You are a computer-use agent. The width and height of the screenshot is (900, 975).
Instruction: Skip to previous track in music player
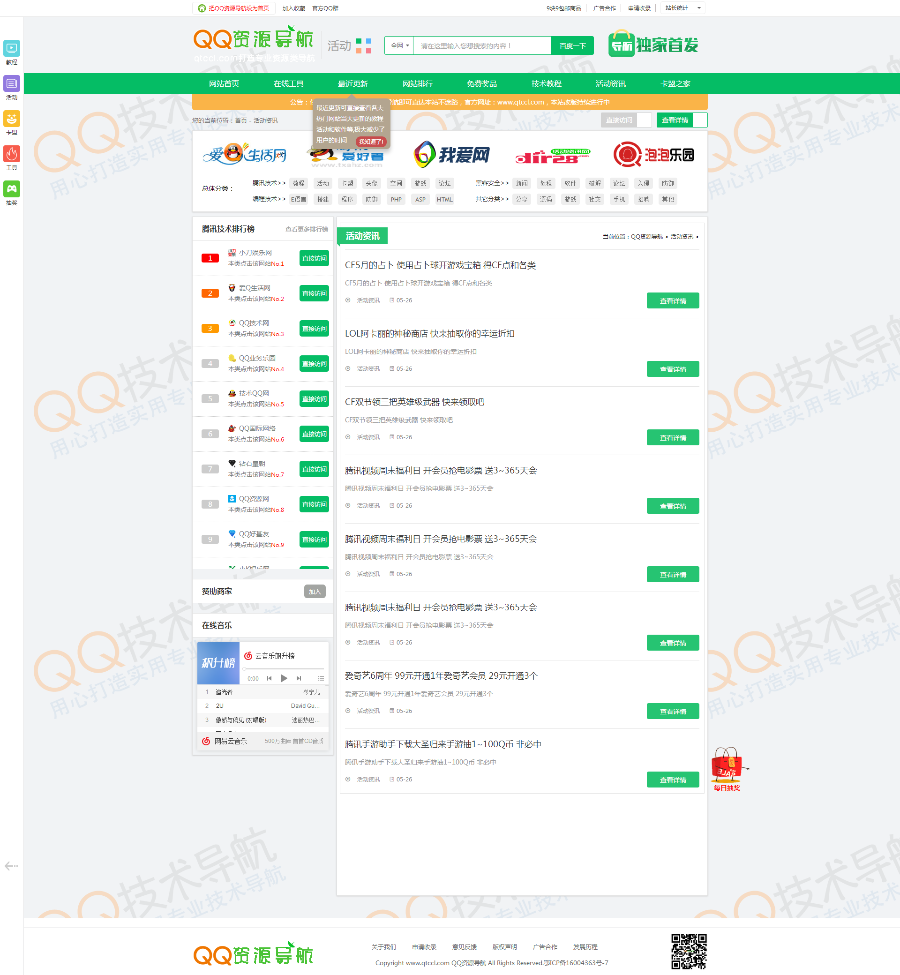point(269,678)
